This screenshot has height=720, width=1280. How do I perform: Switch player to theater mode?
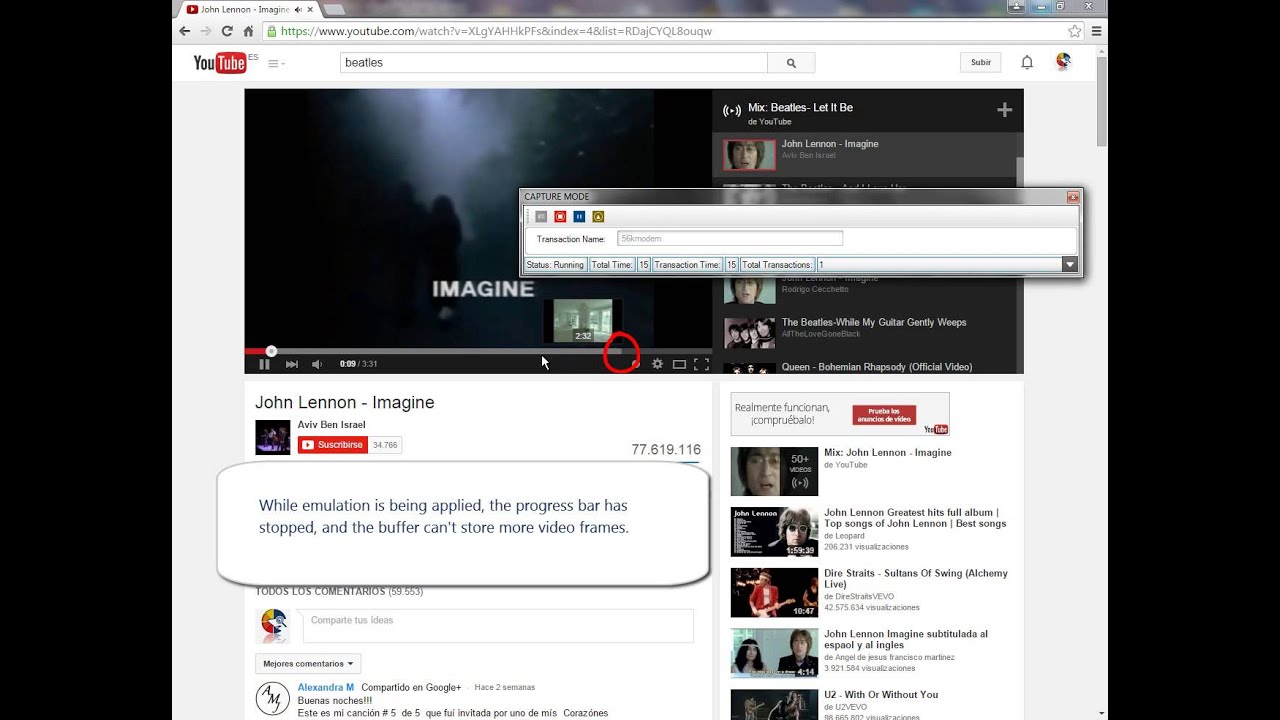(679, 364)
